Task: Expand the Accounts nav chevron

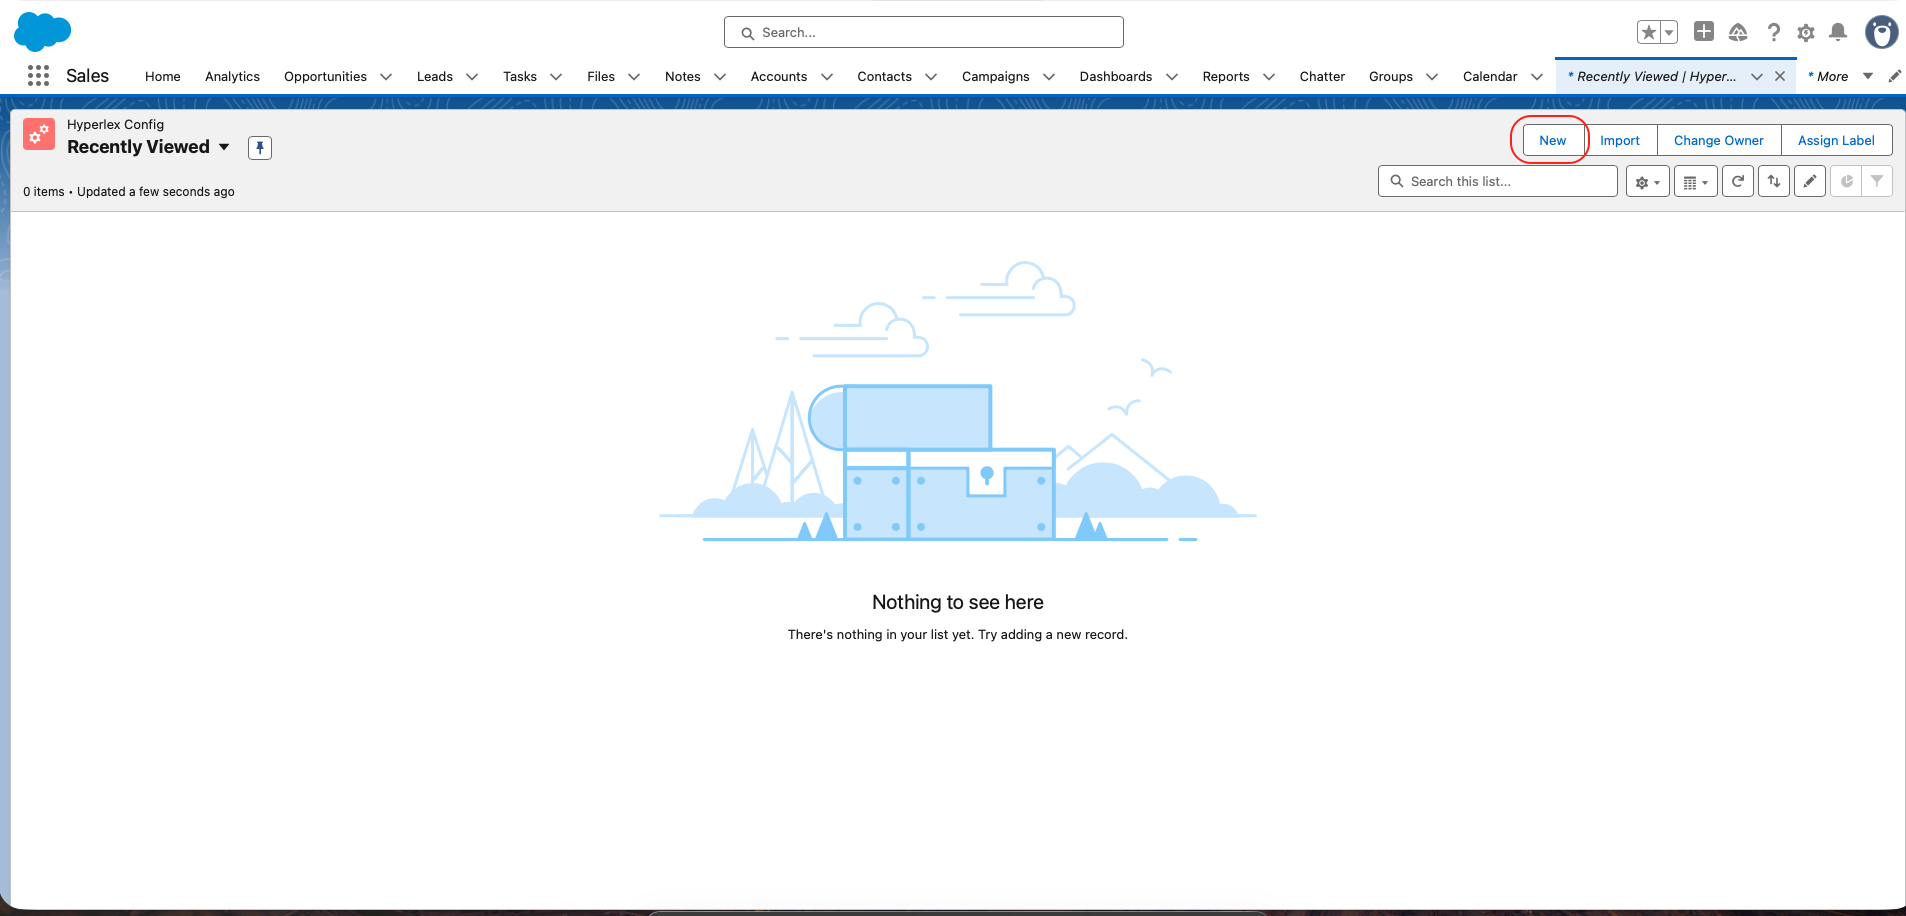Action: (x=827, y=77)
